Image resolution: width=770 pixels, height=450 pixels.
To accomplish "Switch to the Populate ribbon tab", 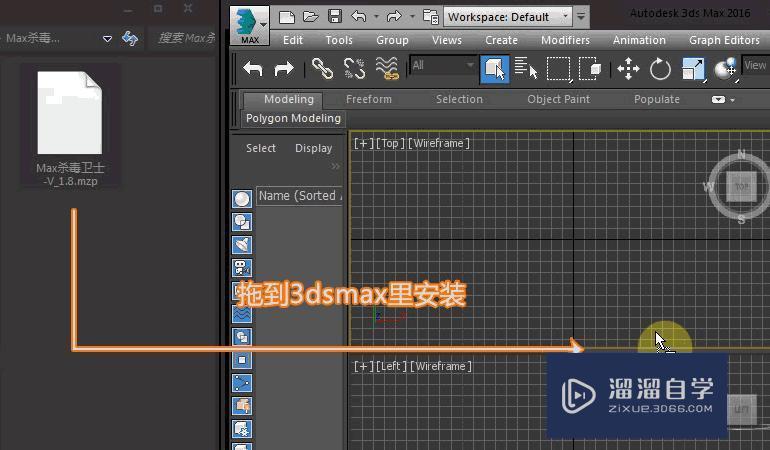I will coord(657,99).
